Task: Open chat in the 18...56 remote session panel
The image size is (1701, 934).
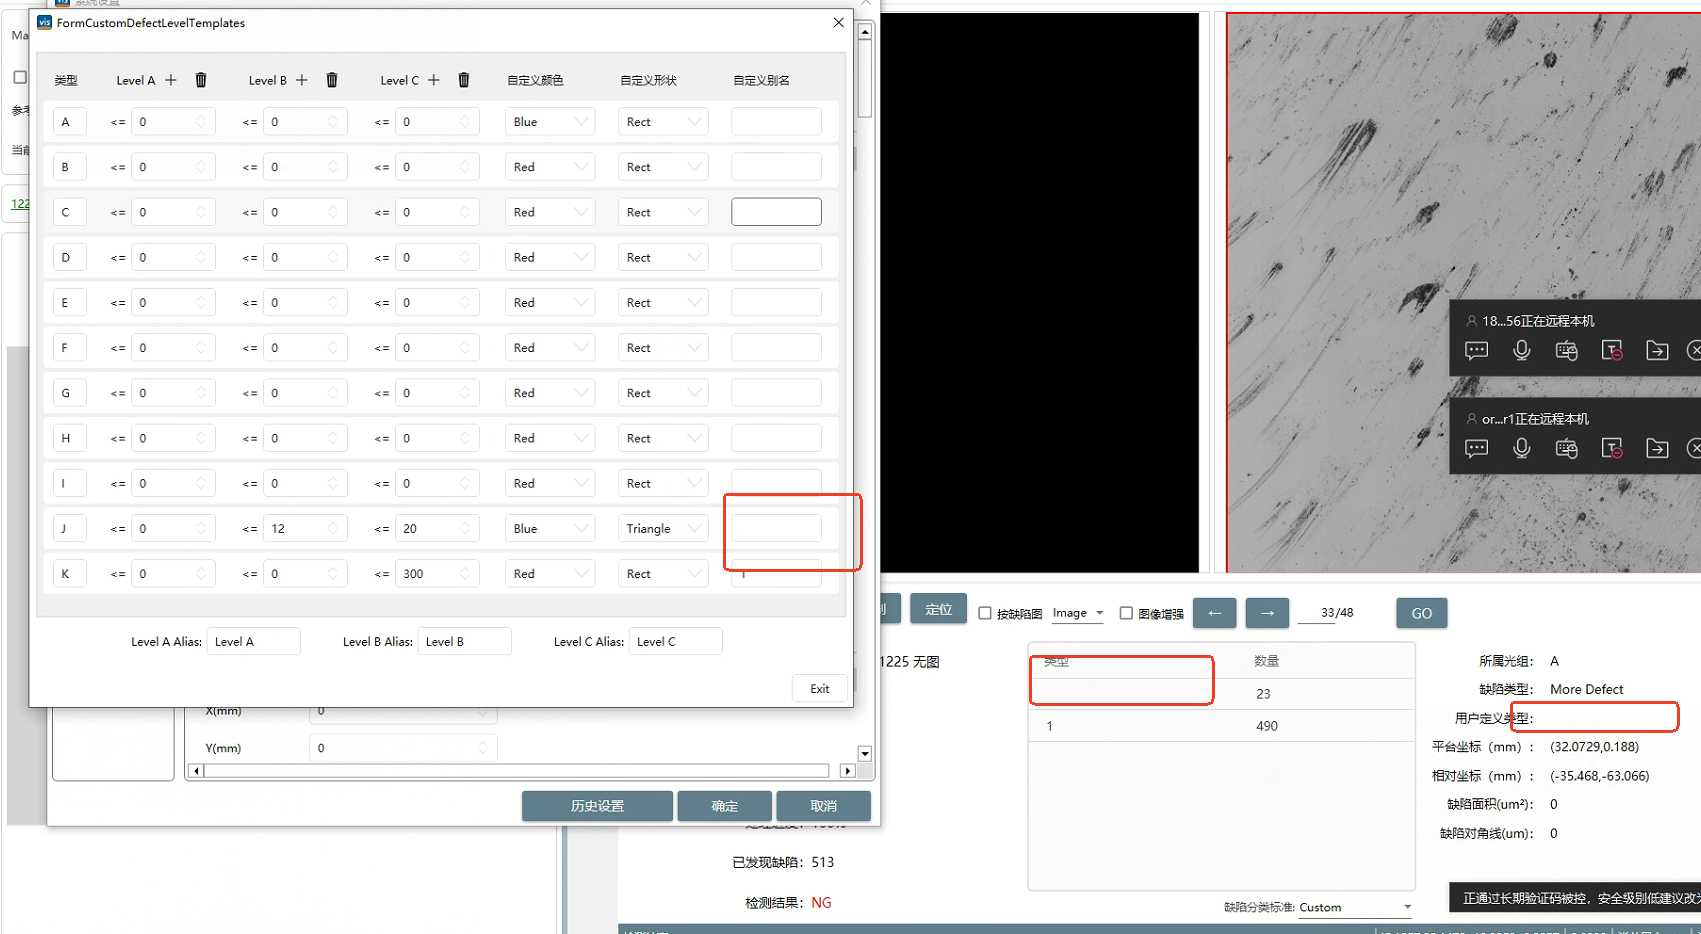Action: 1476,351
